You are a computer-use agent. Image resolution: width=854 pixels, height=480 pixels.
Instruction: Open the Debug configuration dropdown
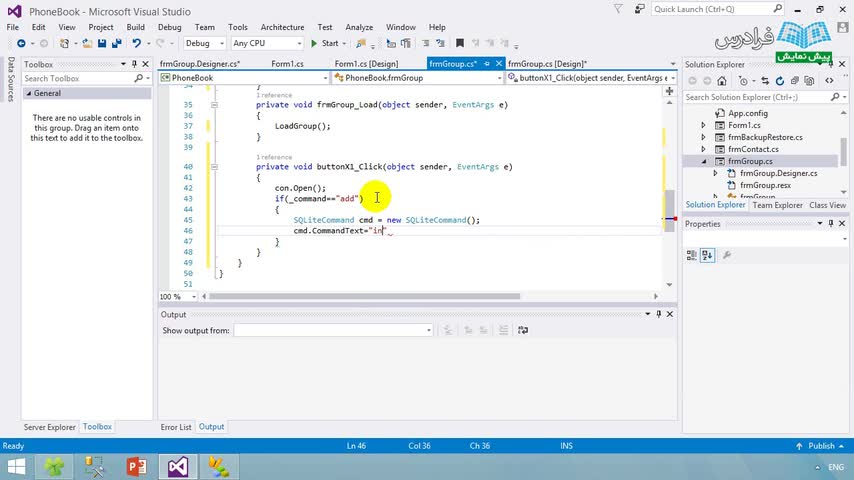[205, 44]
